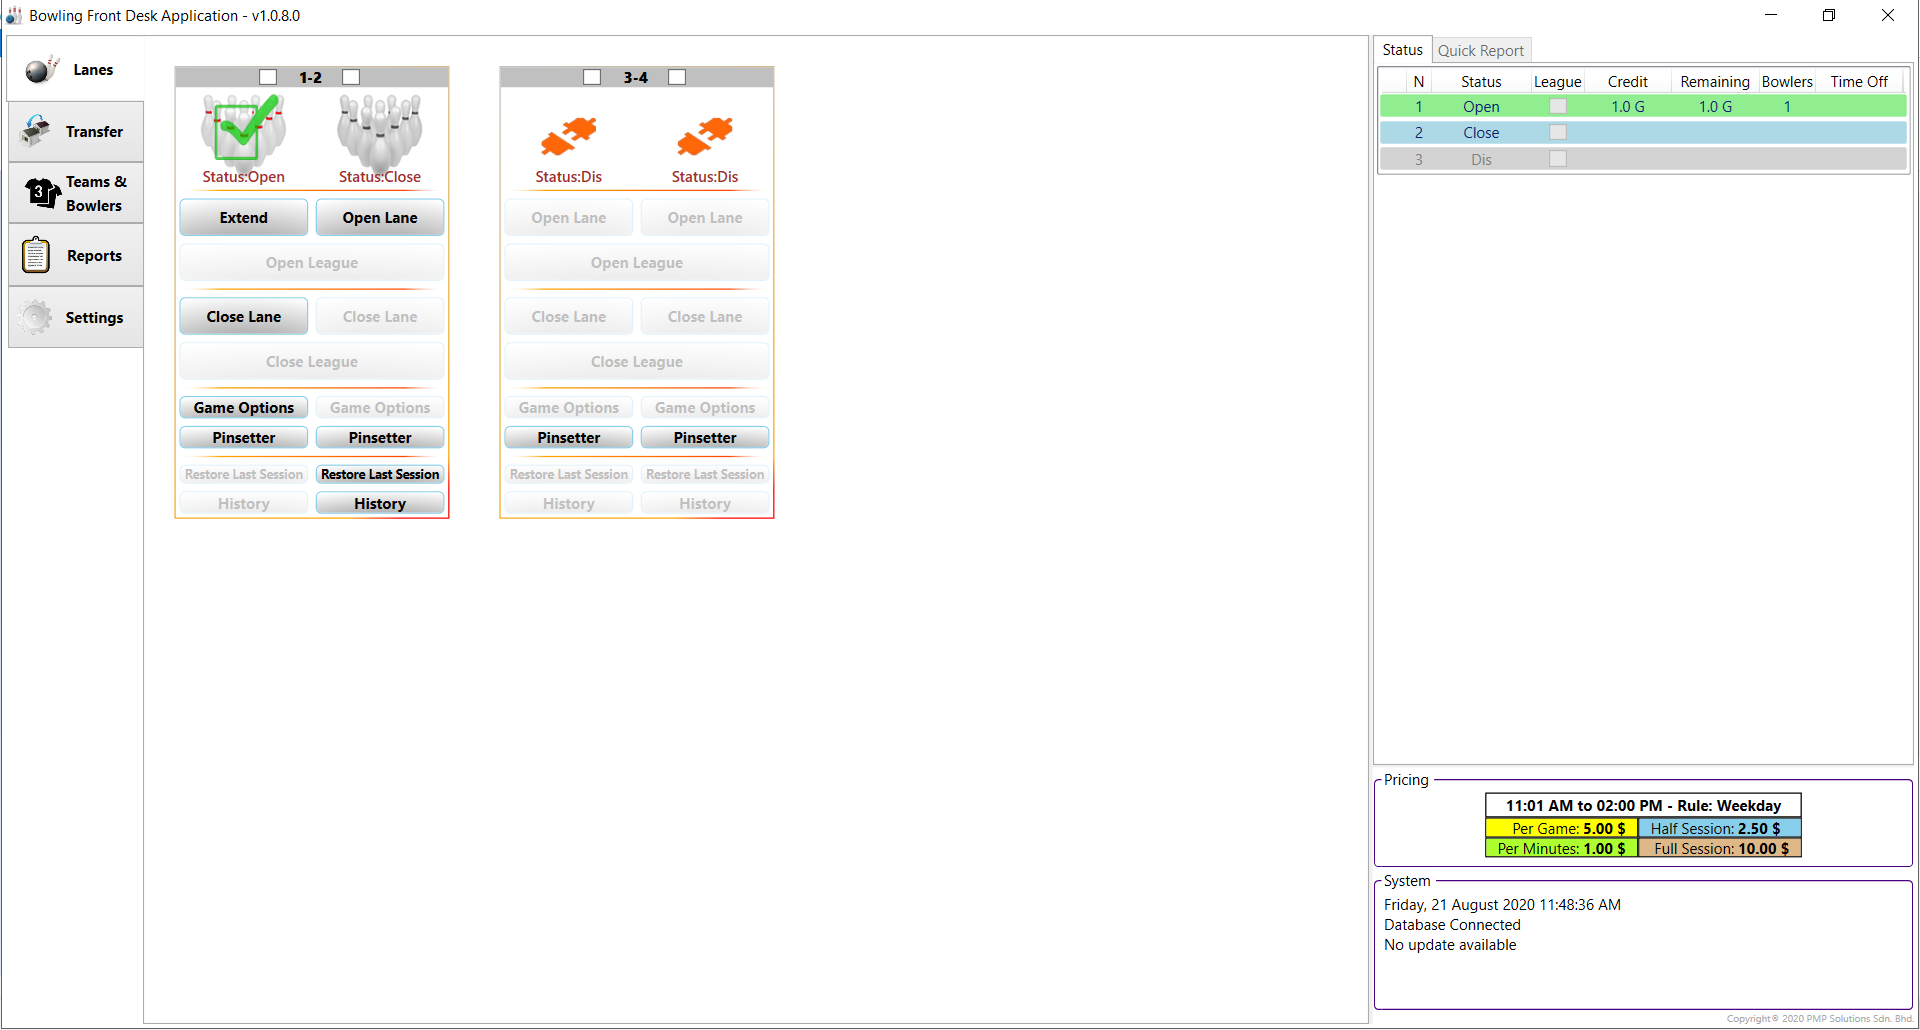Switch to the Quick Report tab

[x=1481, y=50]
